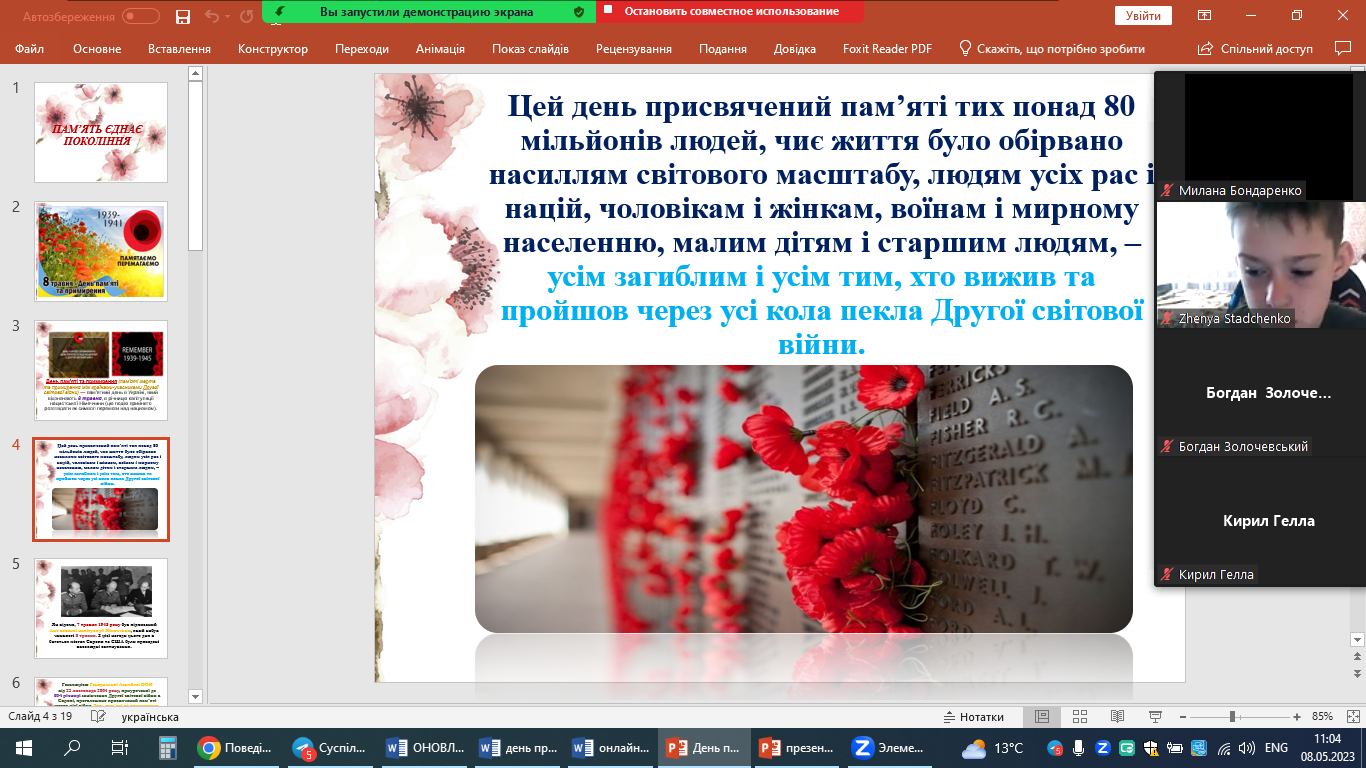Select slide 2 thumbnail with poppies

(x=101, y=251)
